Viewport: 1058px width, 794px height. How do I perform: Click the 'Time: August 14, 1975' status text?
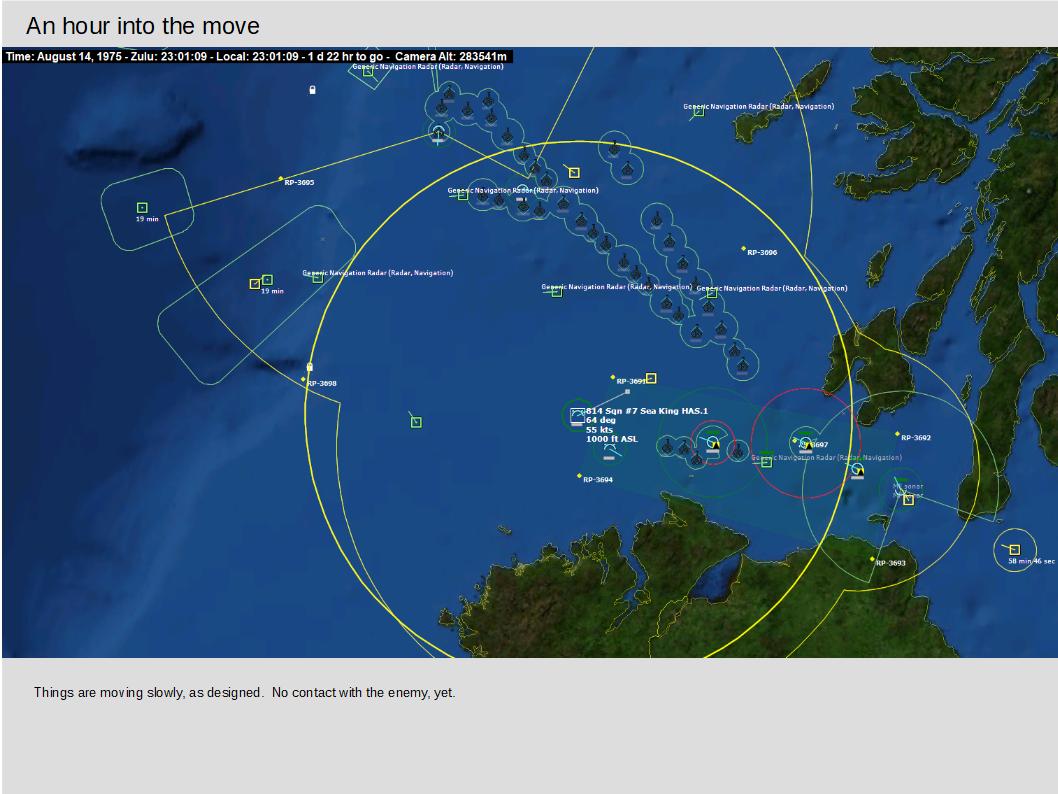(x=63, y=57)
